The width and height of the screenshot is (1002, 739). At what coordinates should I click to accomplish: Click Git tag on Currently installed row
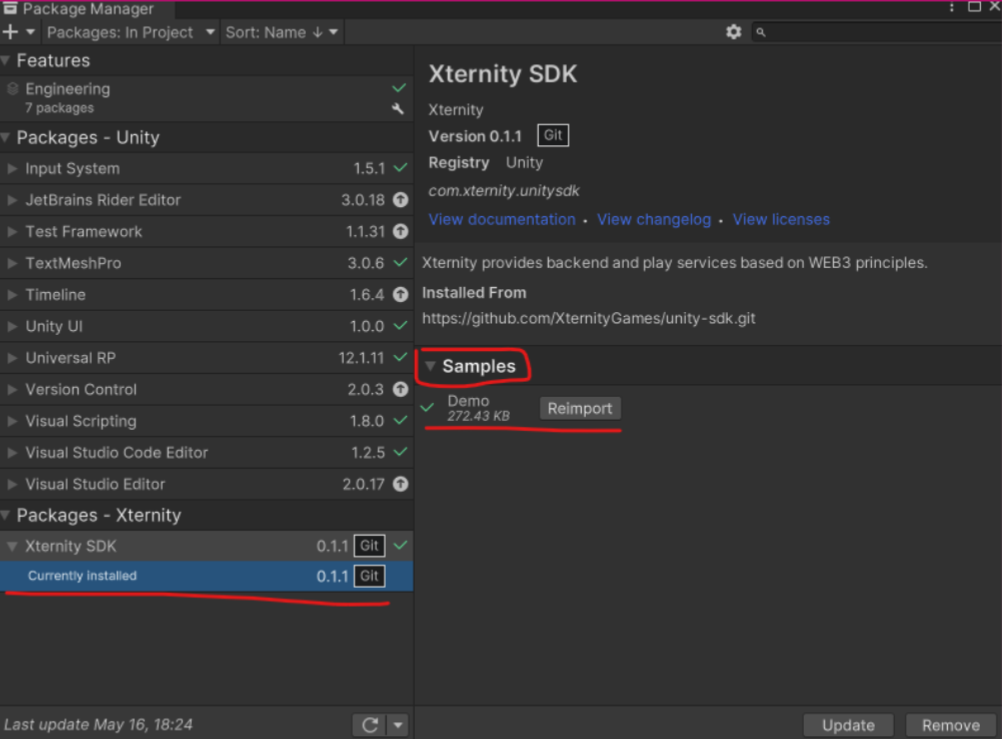(369, 576)
